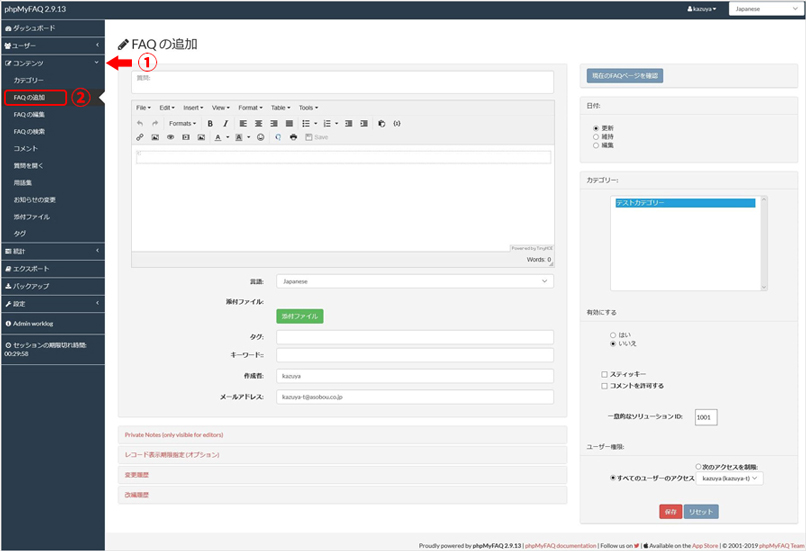Expand the ユーザー sidebar section
Screen dimensions: 806x551
tap(52, 46)
